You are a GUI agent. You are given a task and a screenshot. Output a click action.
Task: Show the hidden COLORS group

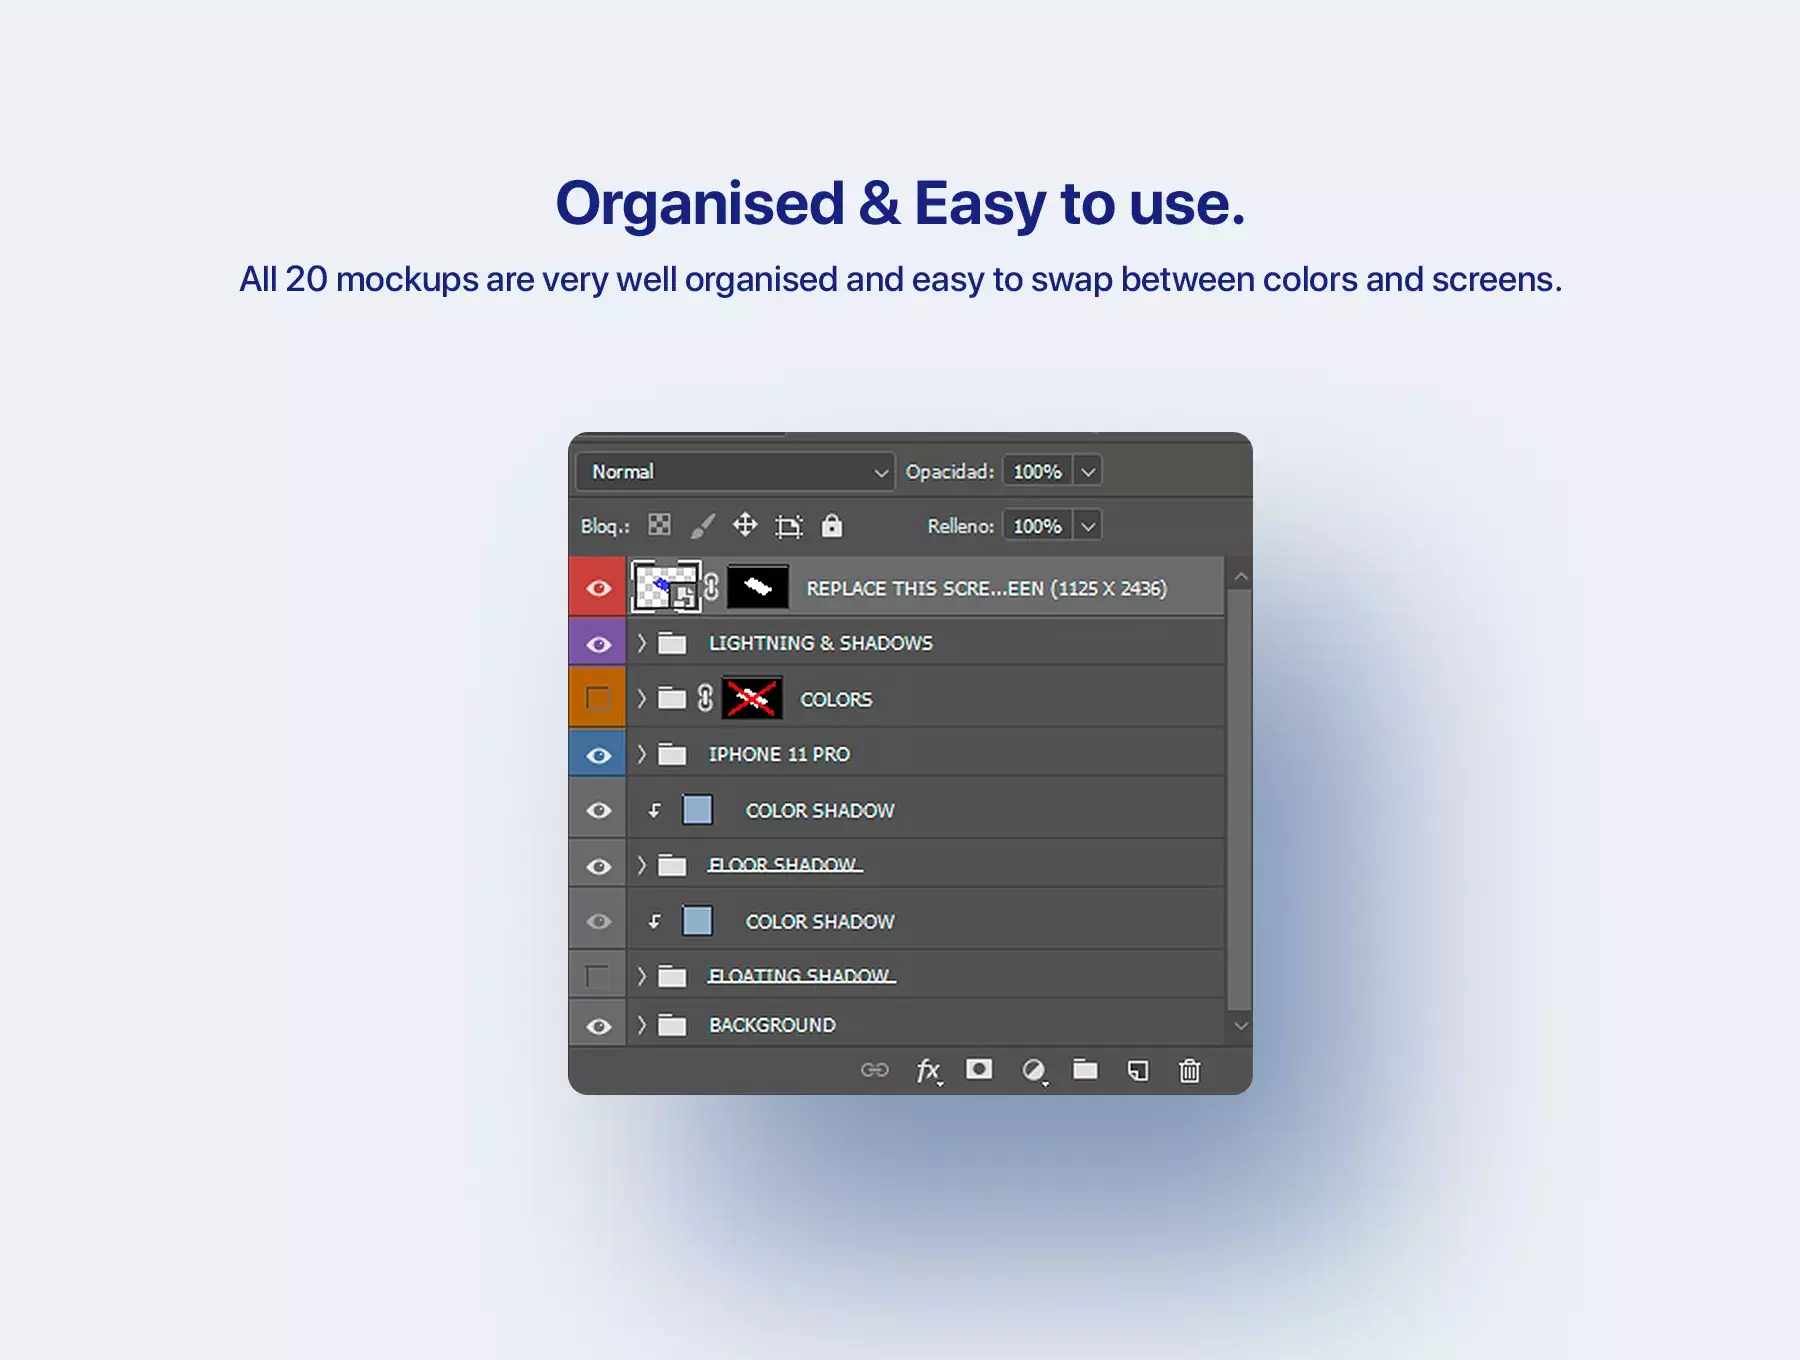(598, 698)
